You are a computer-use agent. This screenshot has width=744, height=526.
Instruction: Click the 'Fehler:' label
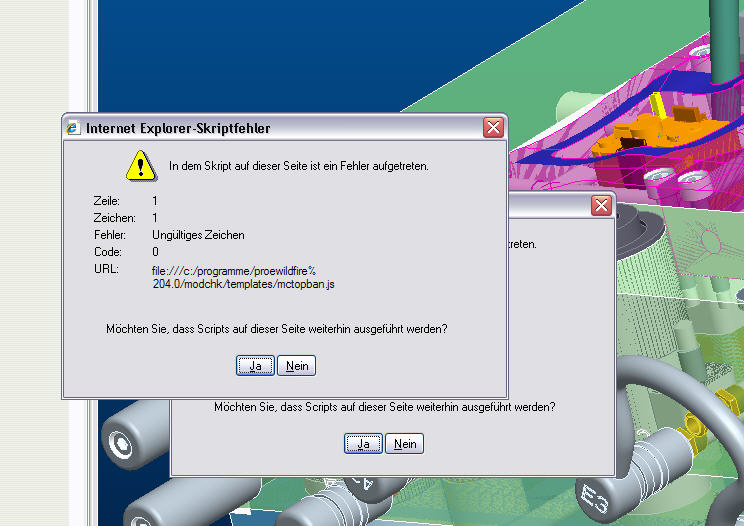coord(110,235)
